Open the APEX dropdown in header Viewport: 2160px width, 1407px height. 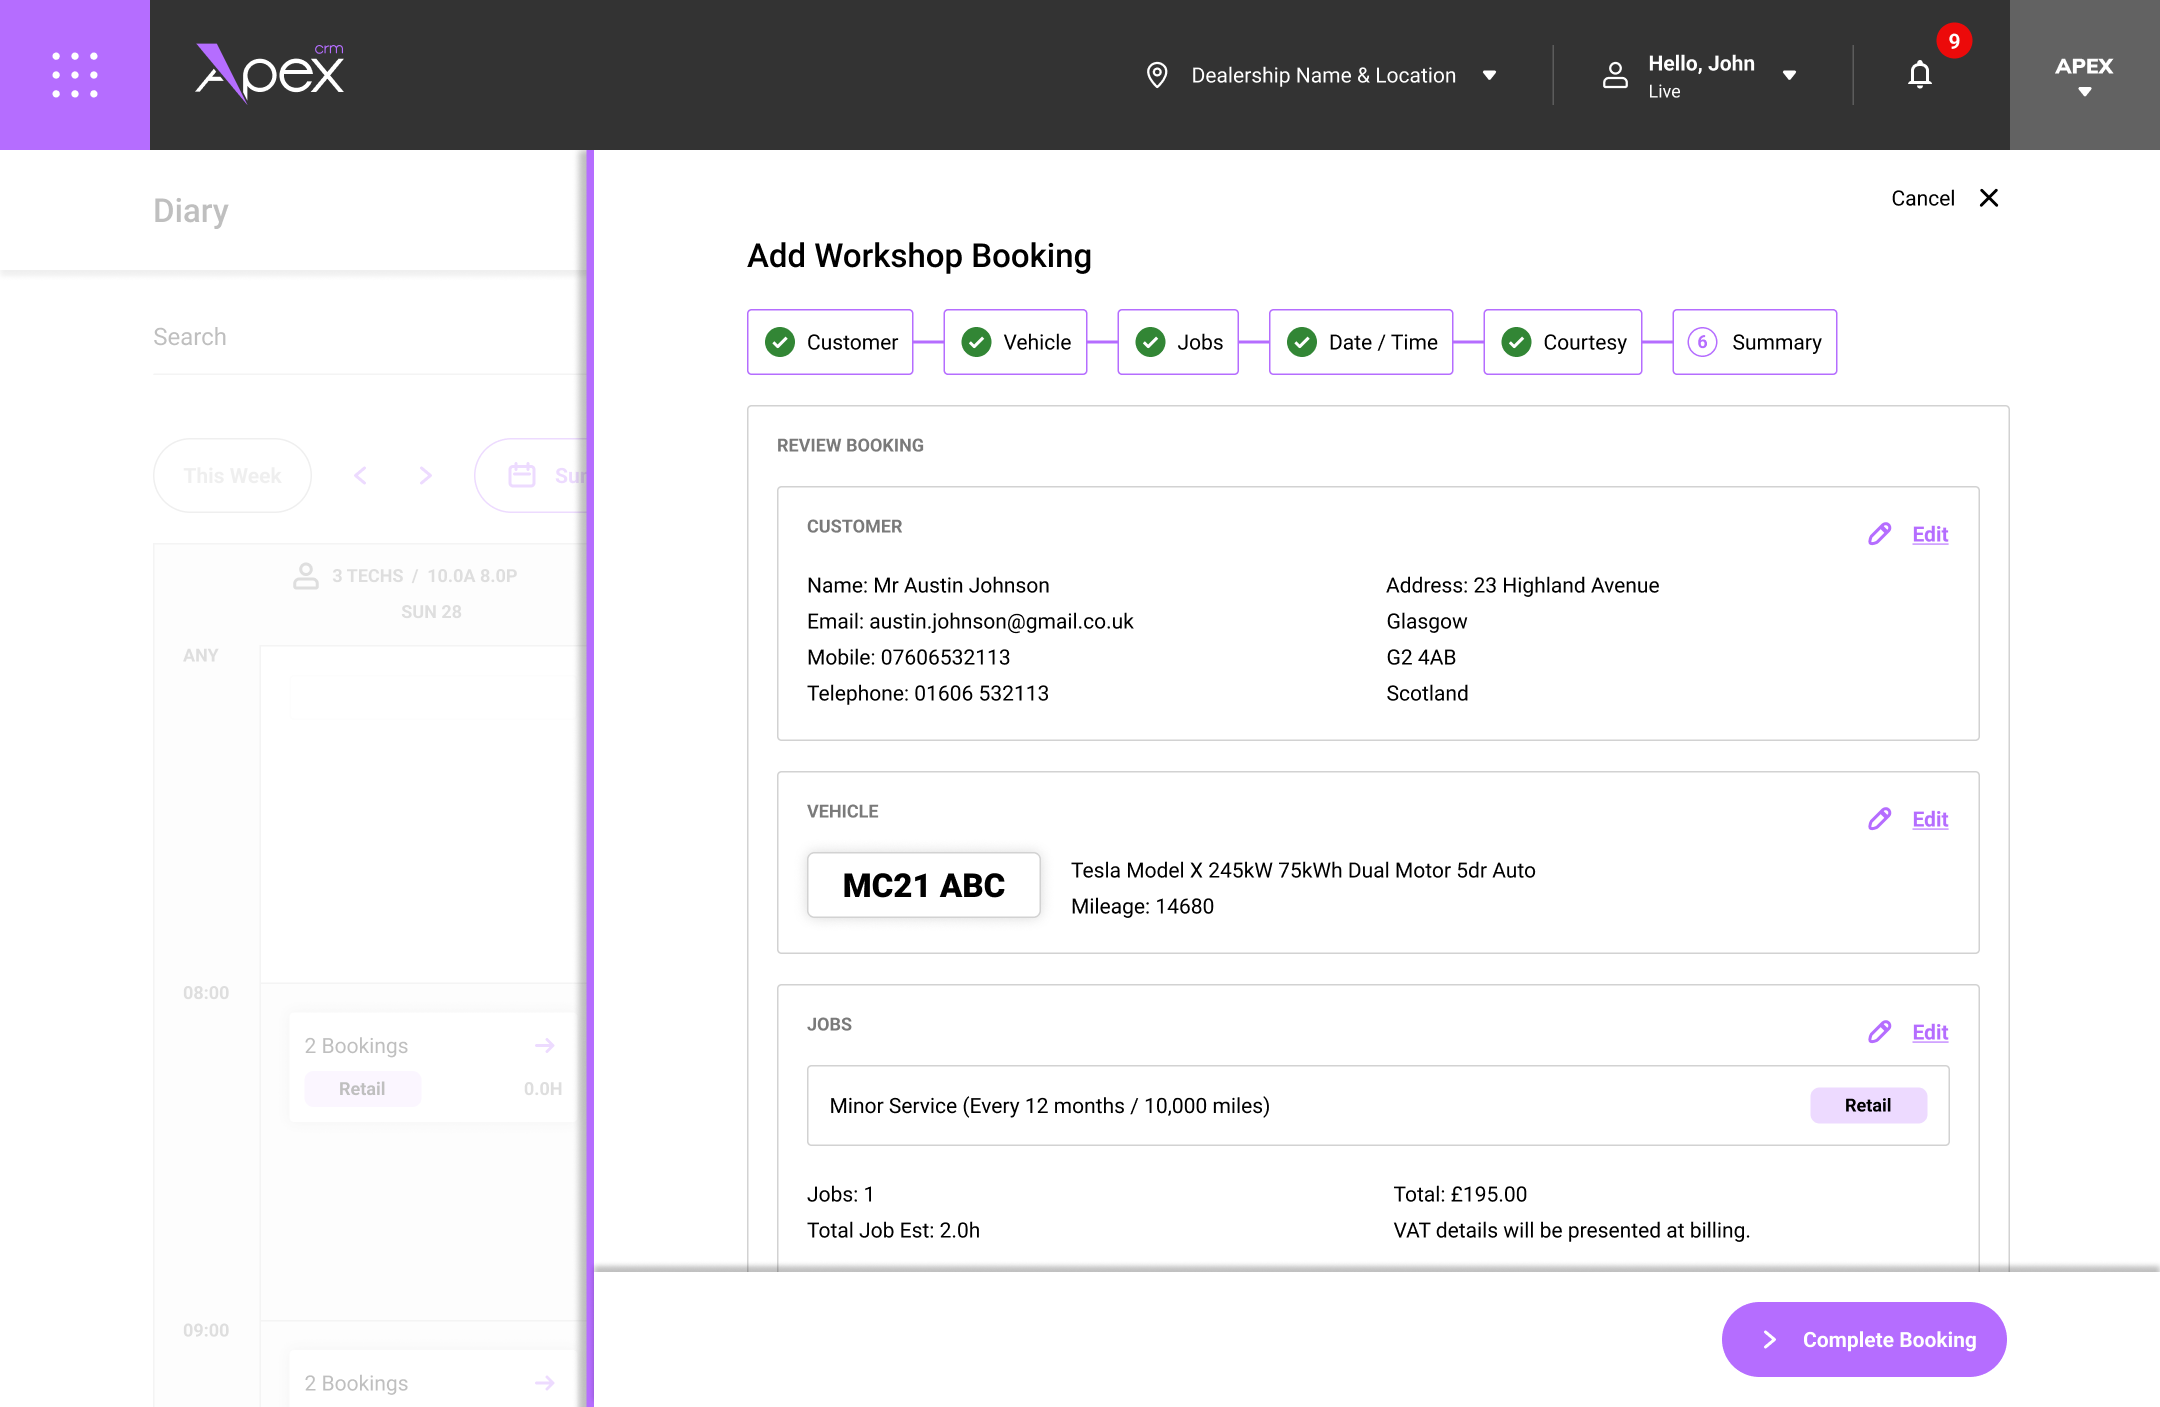pos(2084,75)
